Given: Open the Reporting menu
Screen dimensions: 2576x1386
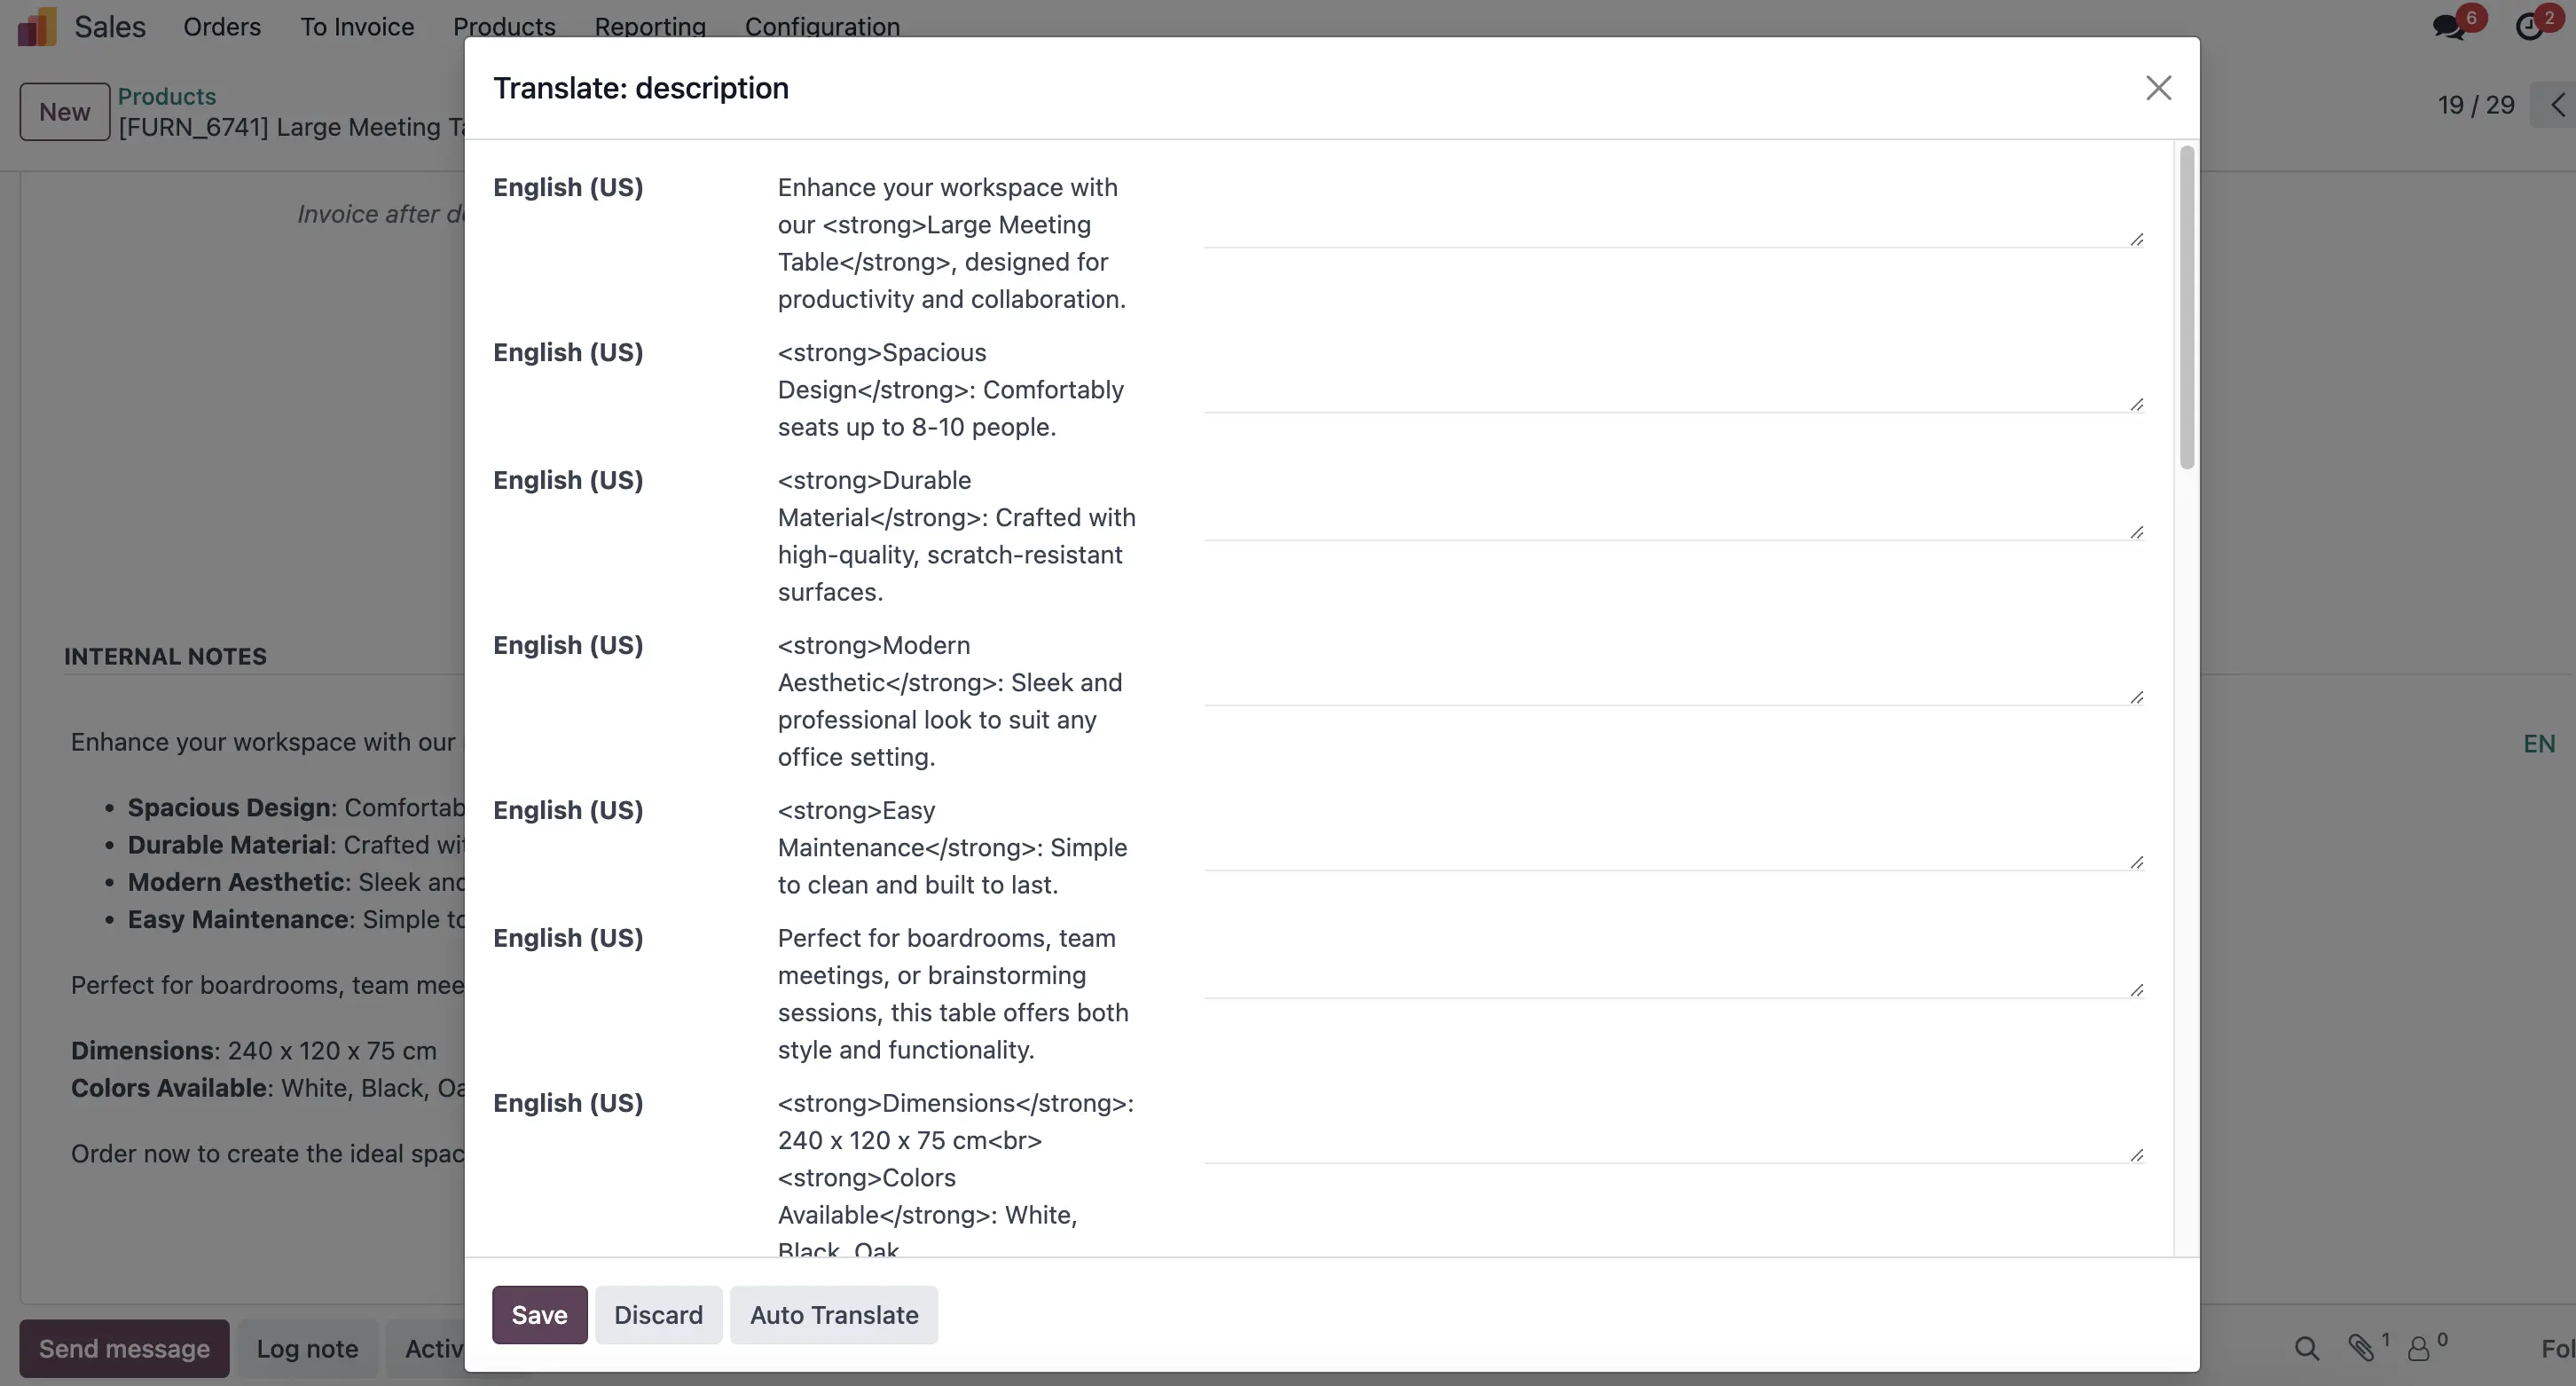Looking at the screenshot, I should pos(648,27).
